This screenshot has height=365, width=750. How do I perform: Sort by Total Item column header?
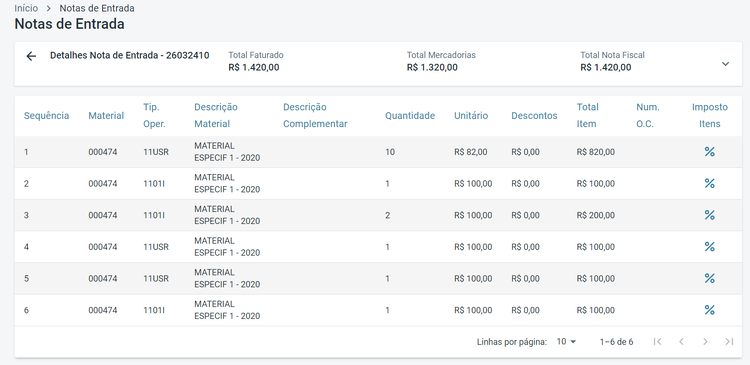click(x=588, y=115)
